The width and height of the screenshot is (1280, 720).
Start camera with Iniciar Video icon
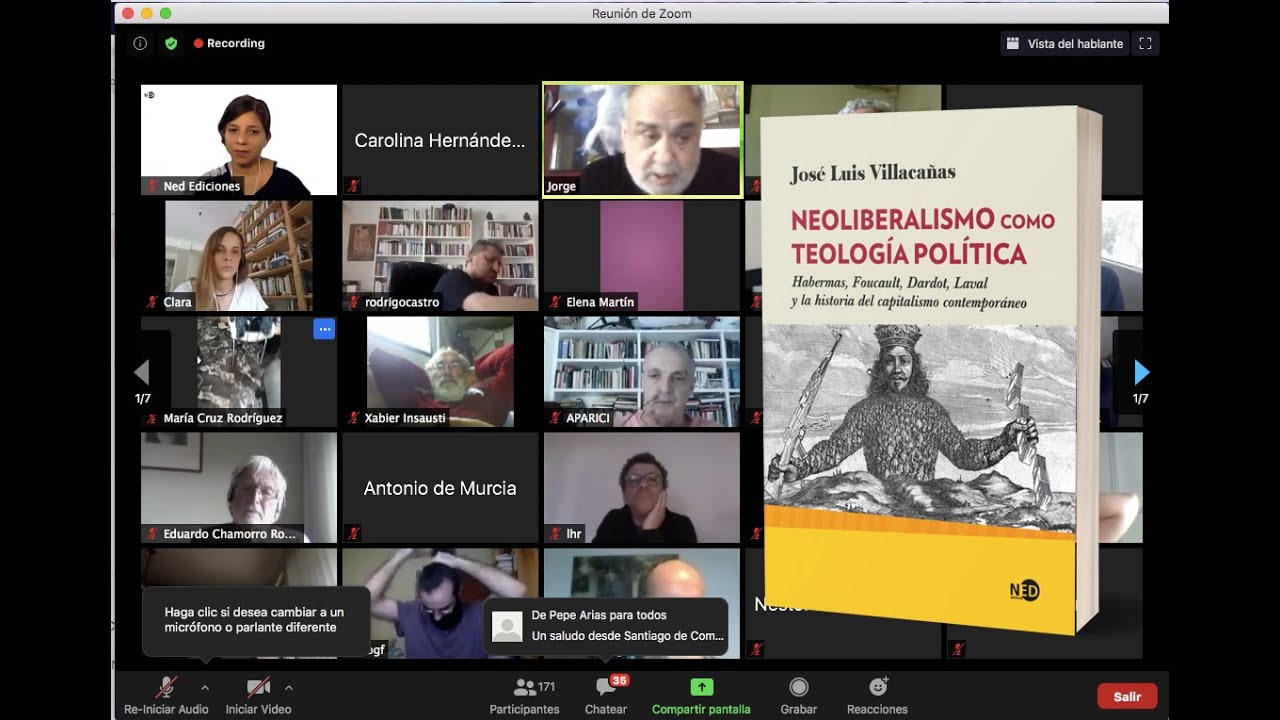258,687
